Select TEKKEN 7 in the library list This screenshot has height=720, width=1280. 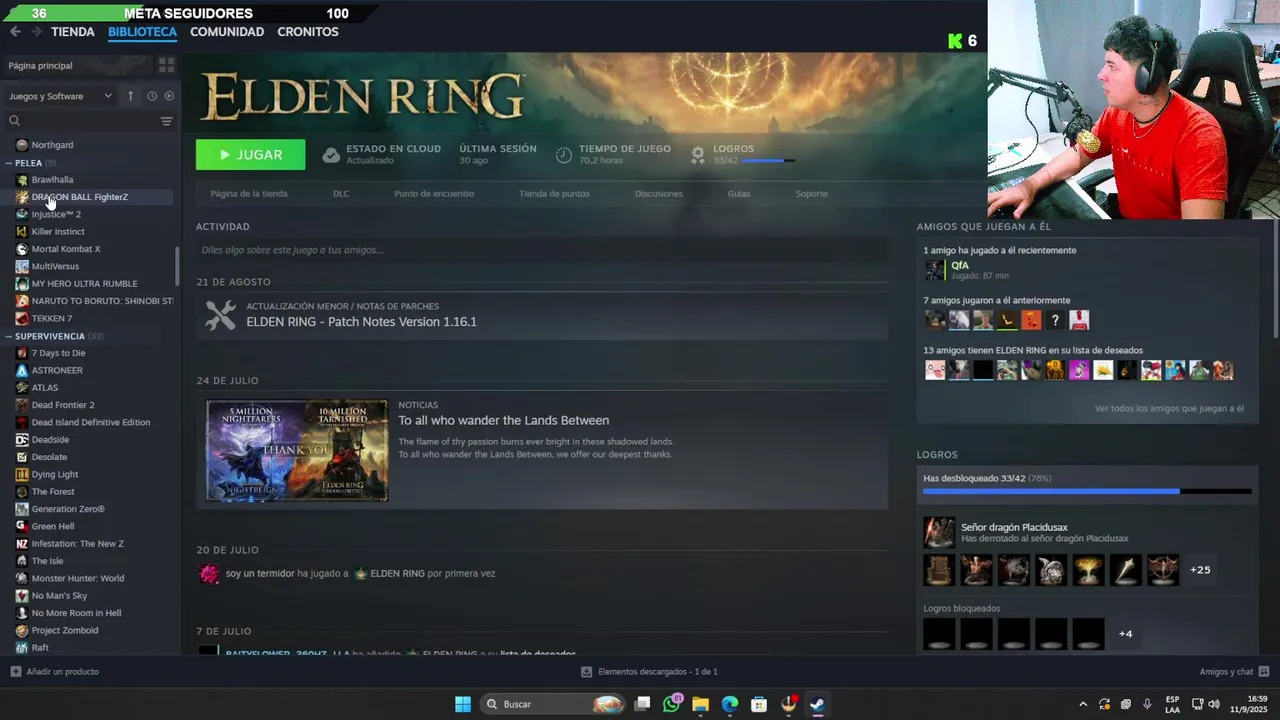click(52, 318)
